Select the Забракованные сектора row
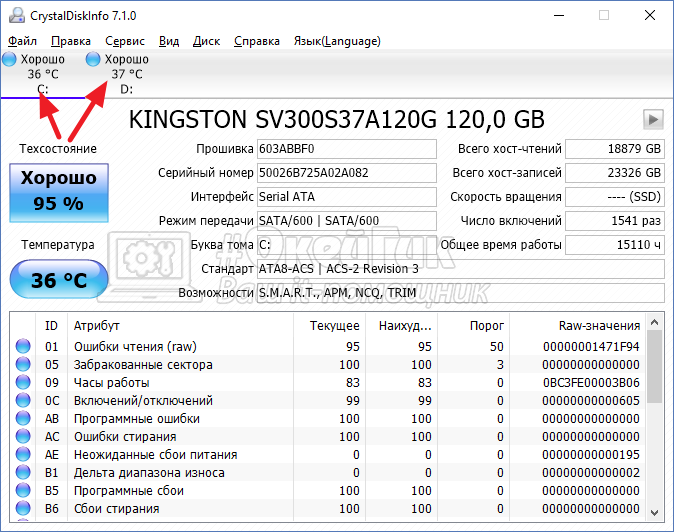This screenshot has width=674, height=532. tap(328, 364)
